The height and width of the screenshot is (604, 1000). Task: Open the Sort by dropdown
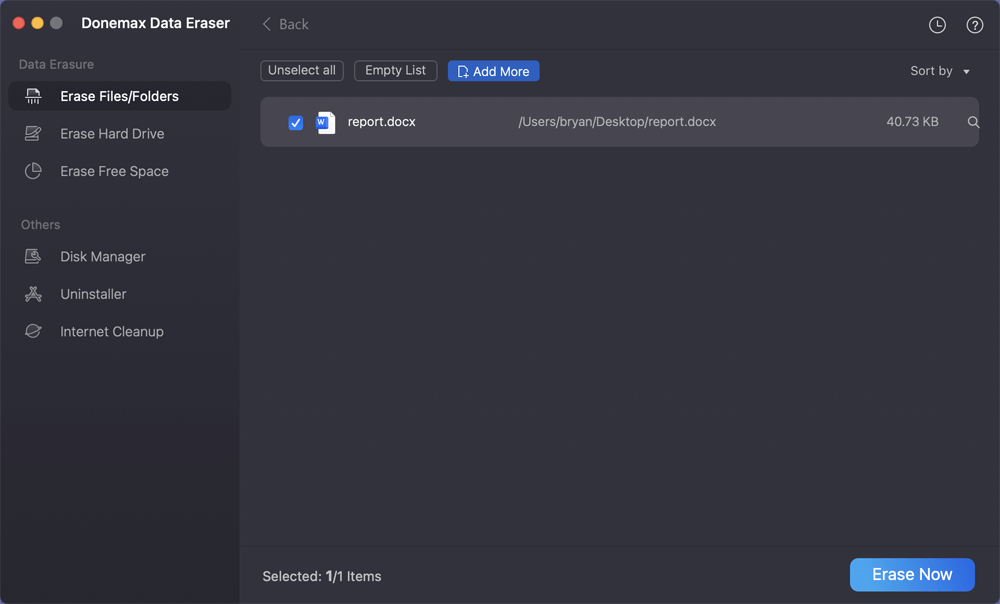click(x=939, y=71)
